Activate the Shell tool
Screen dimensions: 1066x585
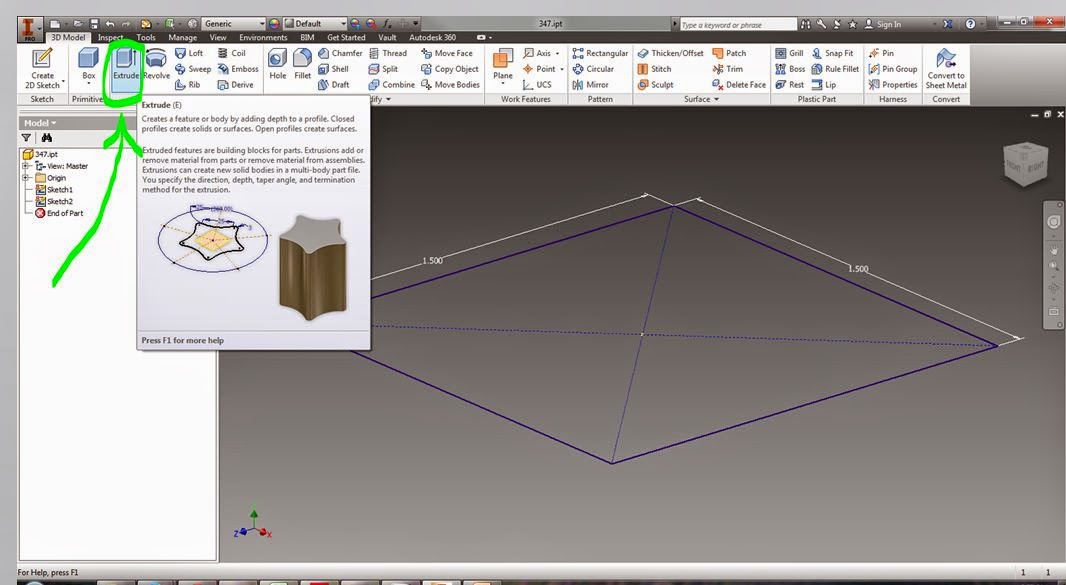tap(338, 68)
